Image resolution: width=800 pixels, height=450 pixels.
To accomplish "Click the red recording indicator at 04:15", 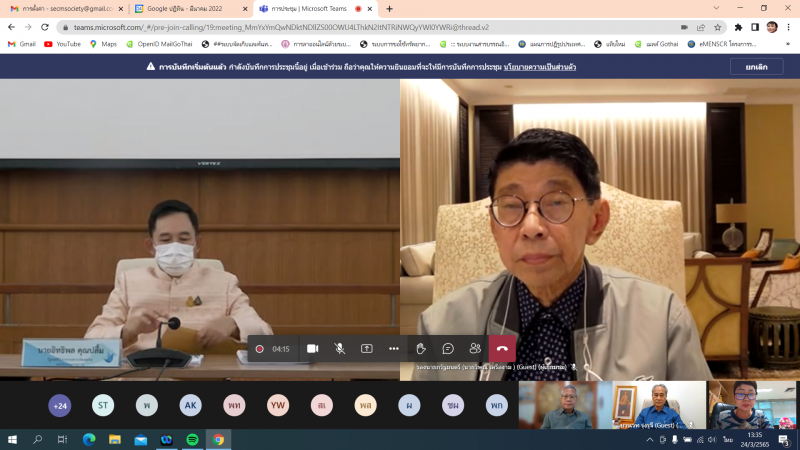I will click(259, 349).
